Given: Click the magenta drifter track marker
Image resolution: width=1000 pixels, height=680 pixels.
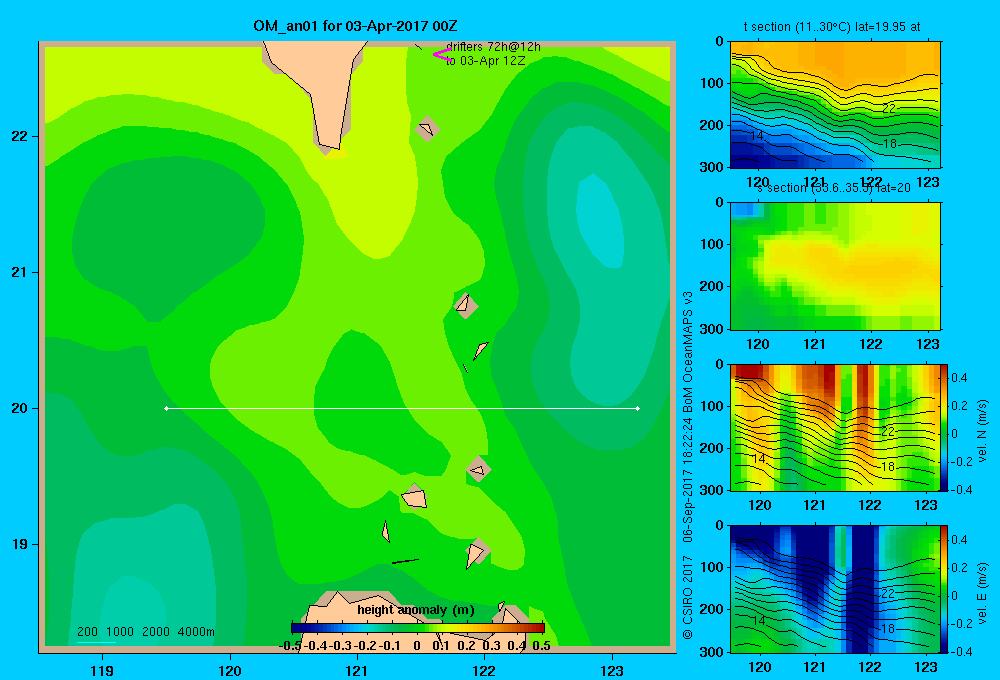Looking at the screenshot, I should click(442, 54).
